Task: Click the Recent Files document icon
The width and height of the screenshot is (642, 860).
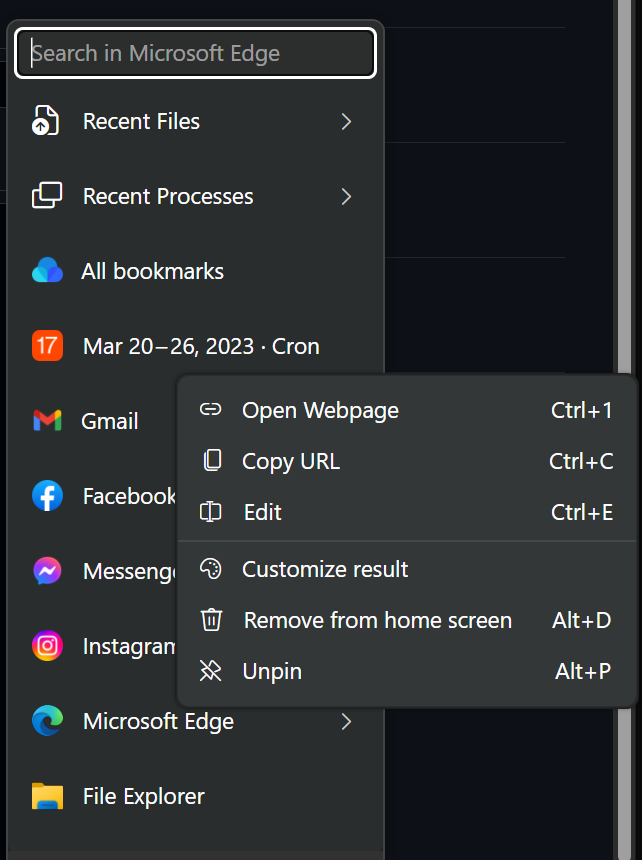Action: click(46, 121)
